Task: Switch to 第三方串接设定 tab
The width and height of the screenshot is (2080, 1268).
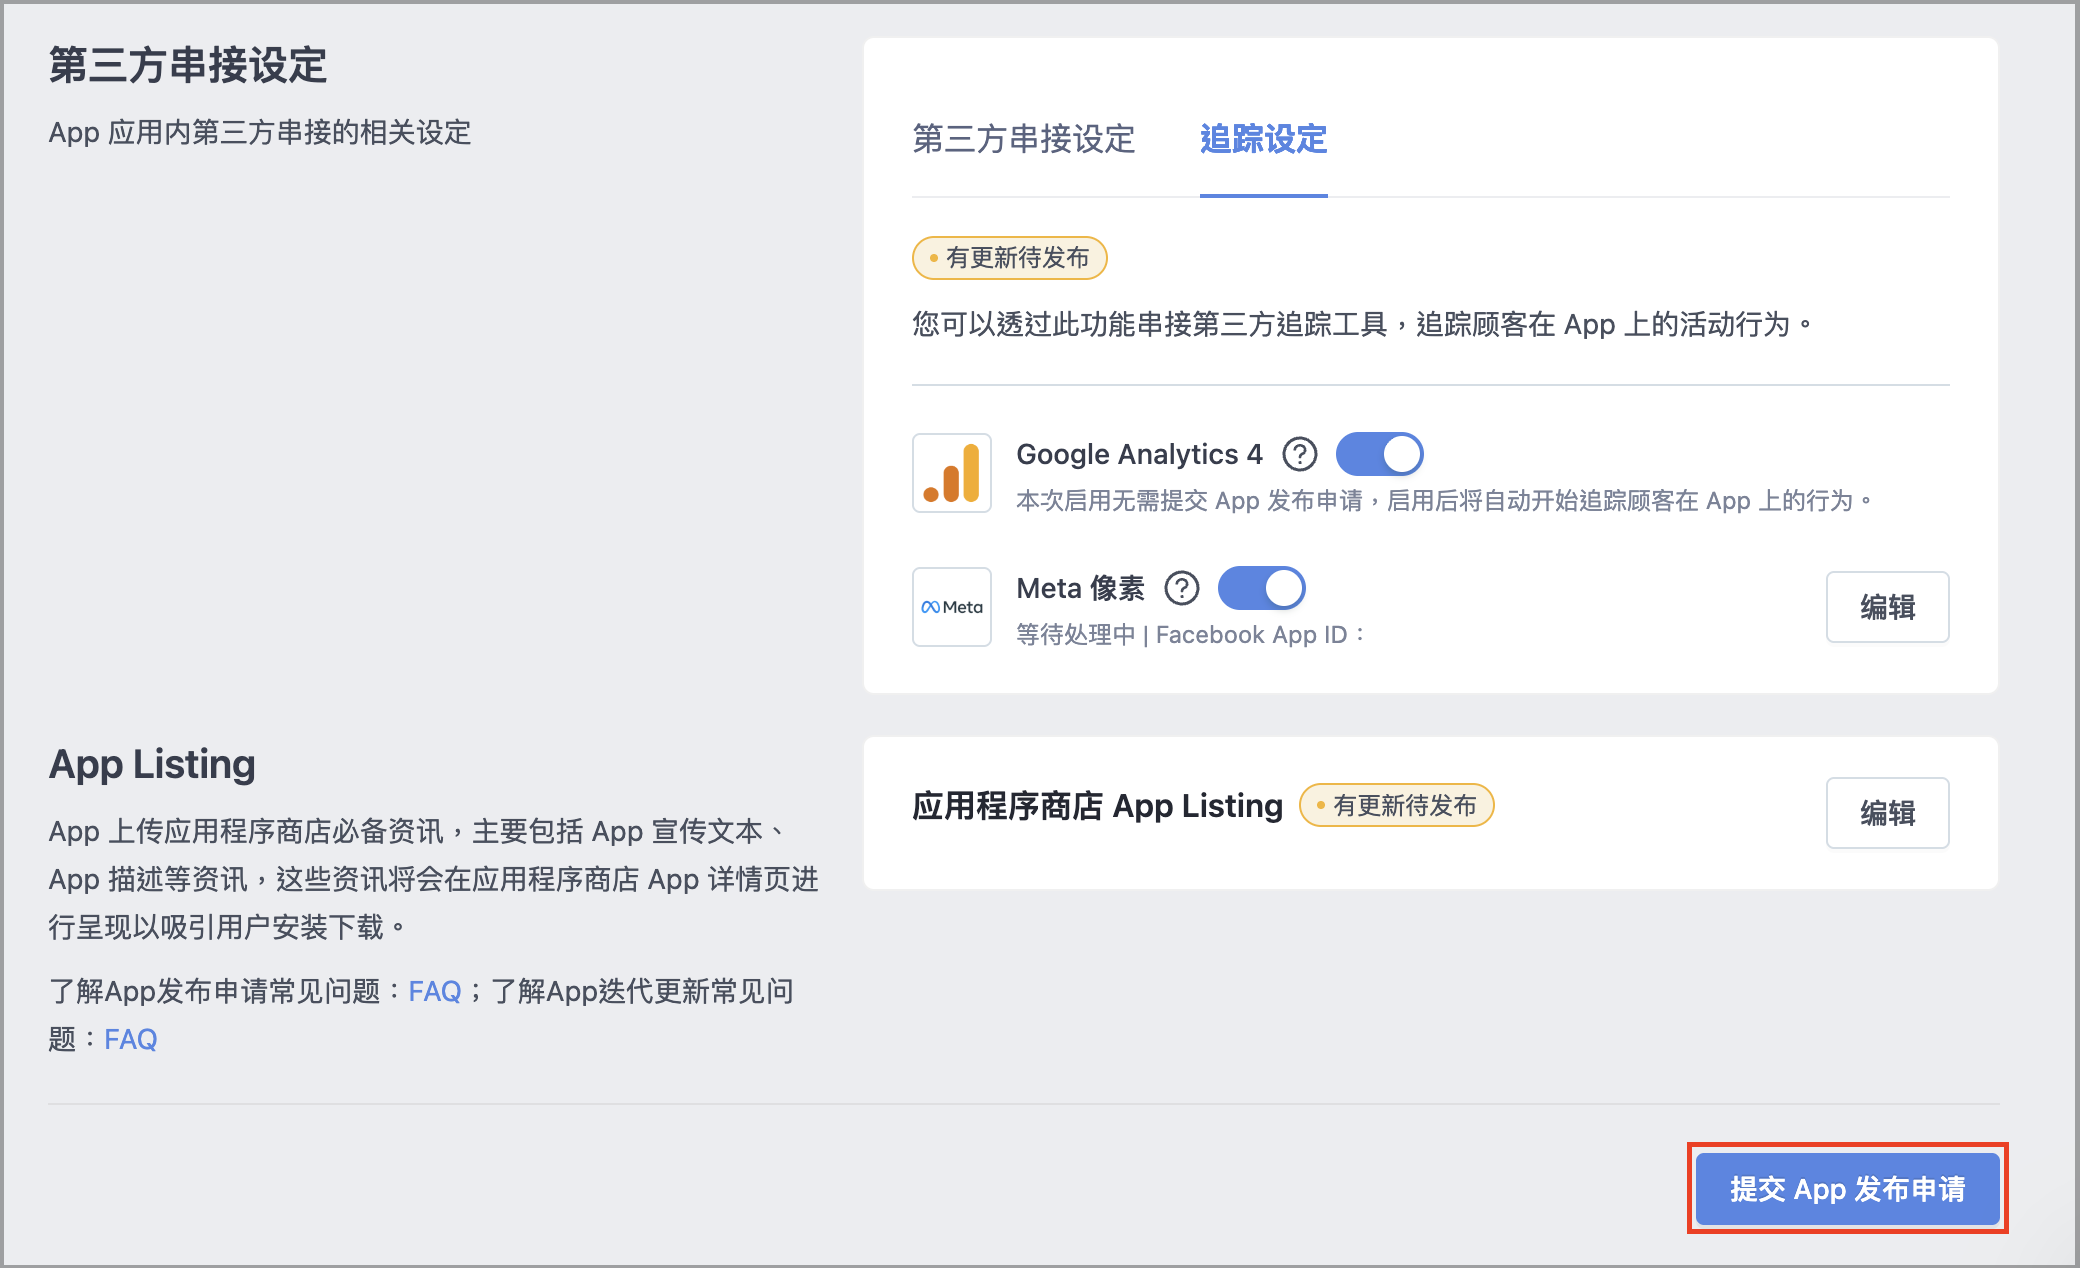Action: [x=1024, y=139]
